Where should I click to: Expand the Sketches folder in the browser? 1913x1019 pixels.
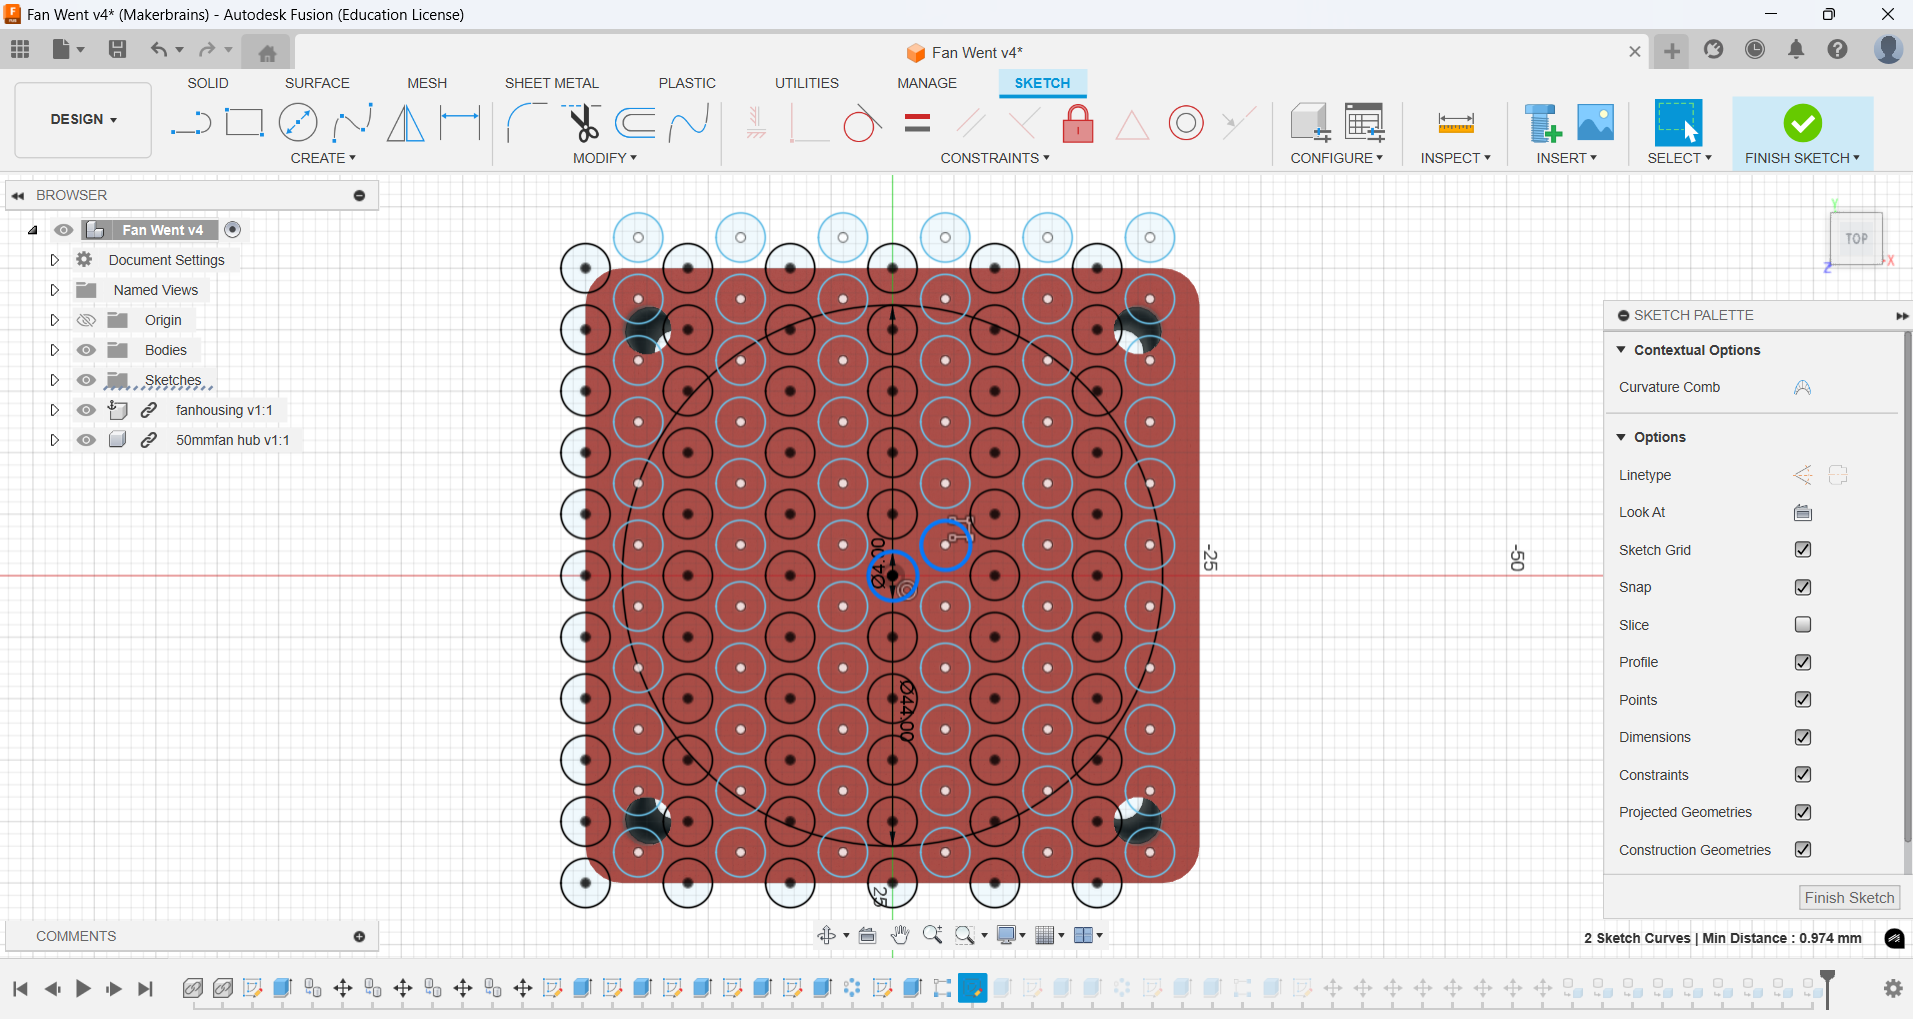pos(54,380)
